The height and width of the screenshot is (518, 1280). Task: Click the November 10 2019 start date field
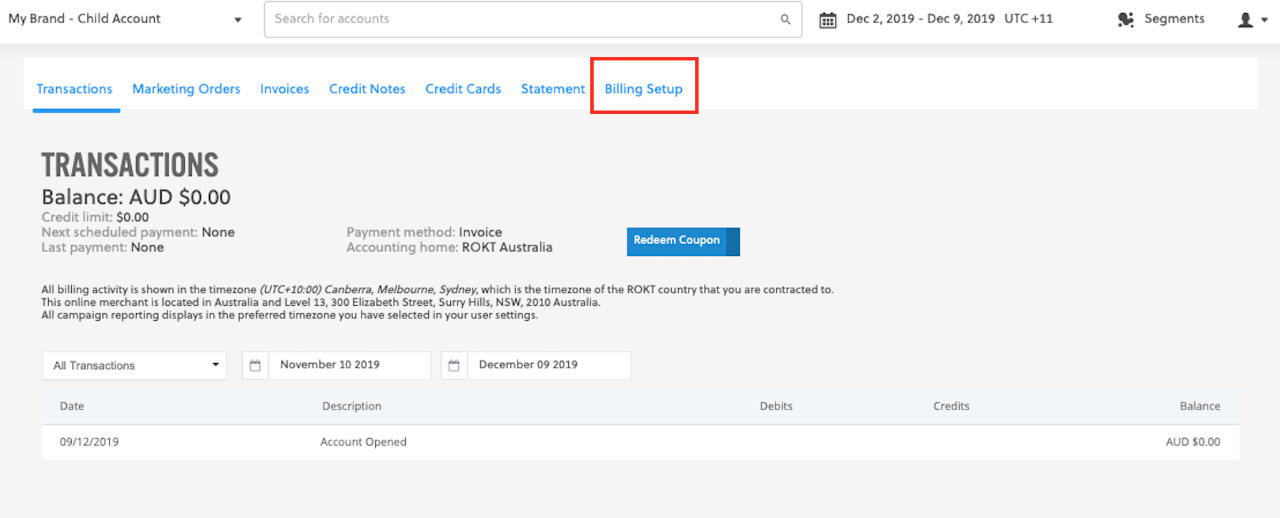coord(349,365)
